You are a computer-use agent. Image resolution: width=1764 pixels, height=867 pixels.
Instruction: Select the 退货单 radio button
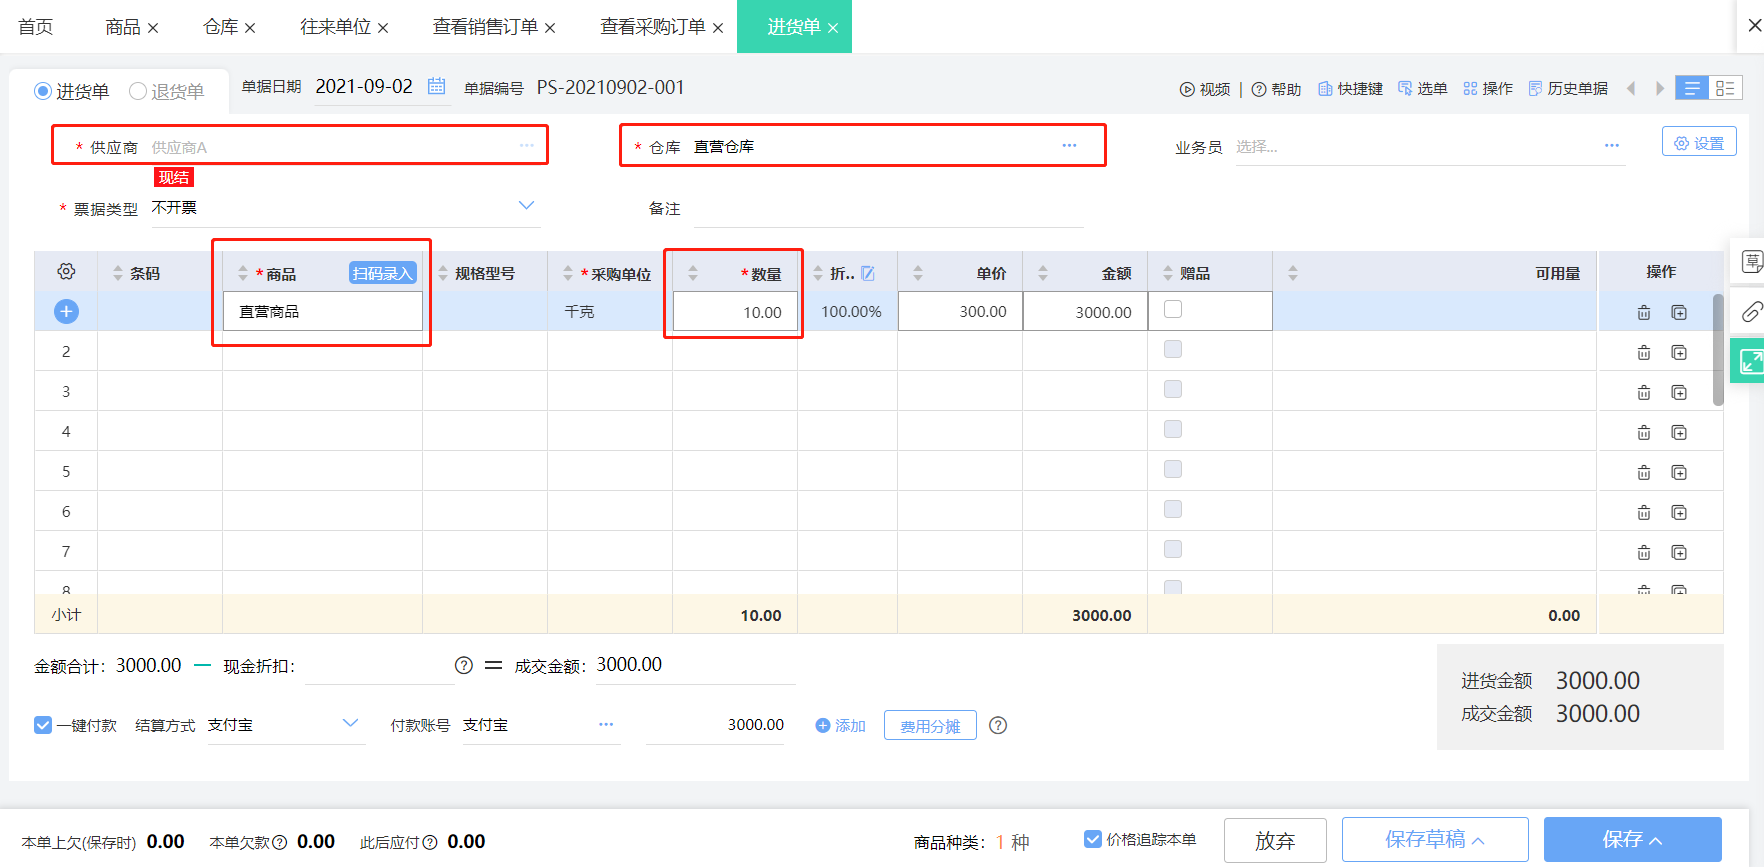tap(138, 91)
